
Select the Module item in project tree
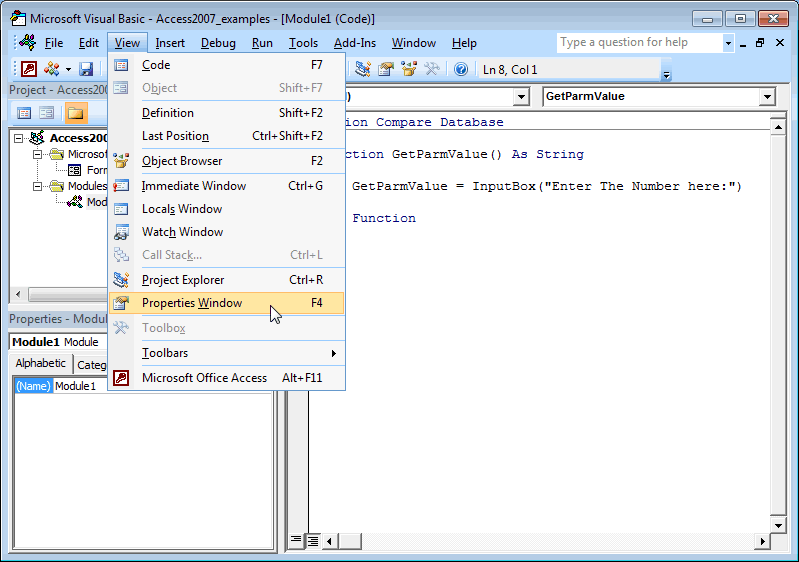(88, 202)
